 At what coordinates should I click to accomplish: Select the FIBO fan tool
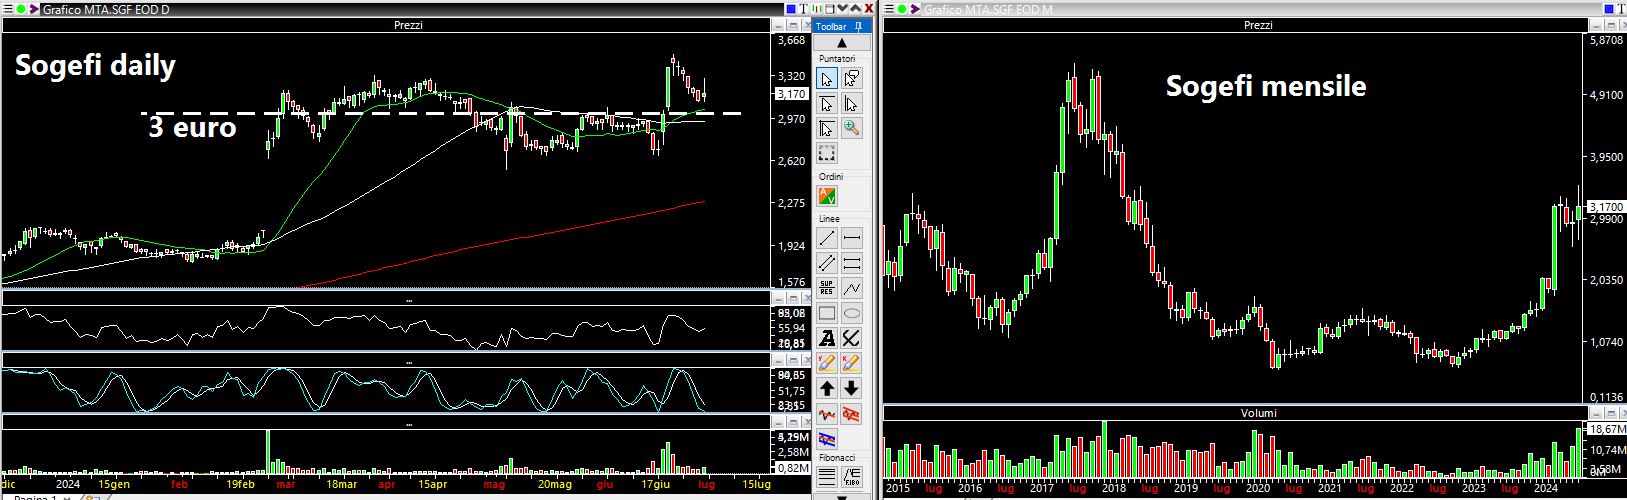pyautogui.click(x=852, y=477)
